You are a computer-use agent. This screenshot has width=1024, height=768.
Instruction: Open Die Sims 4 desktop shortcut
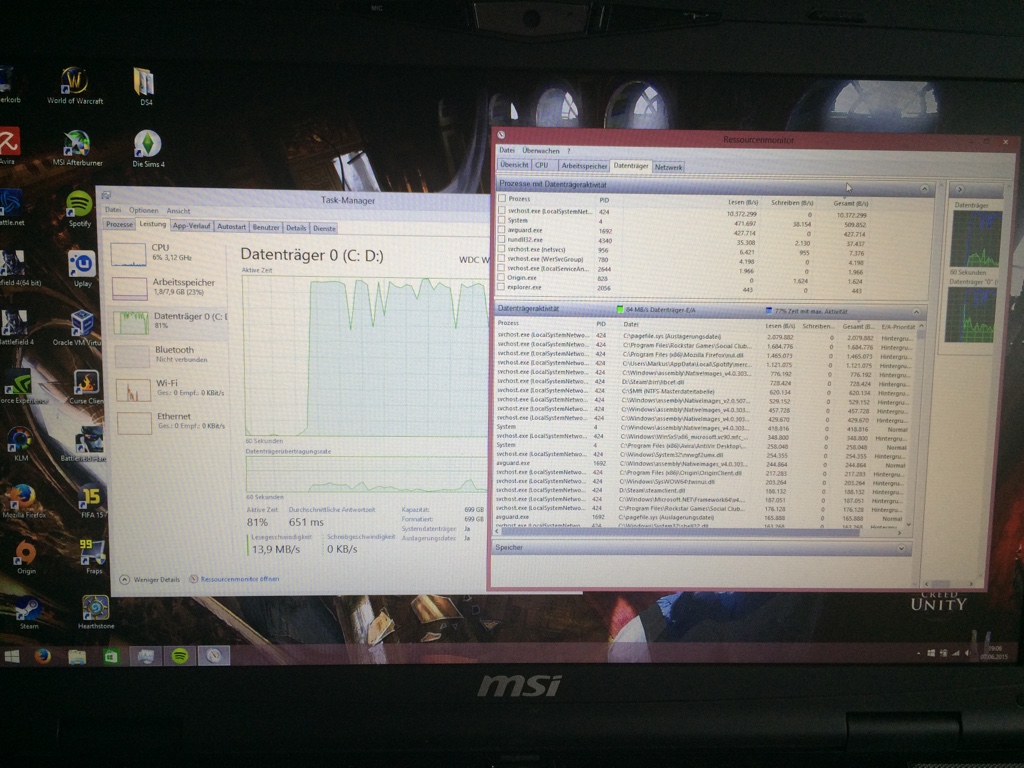point(148,148)
